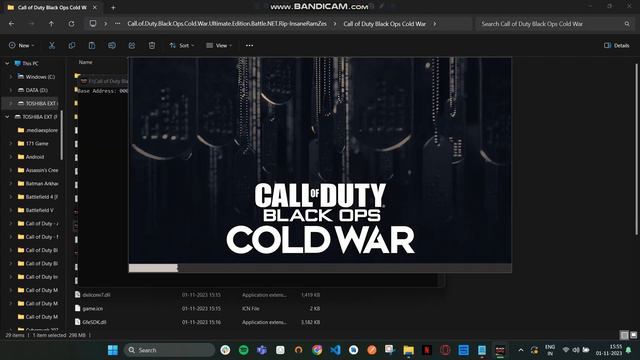Open the See more toolbar options

click(249, 45)
